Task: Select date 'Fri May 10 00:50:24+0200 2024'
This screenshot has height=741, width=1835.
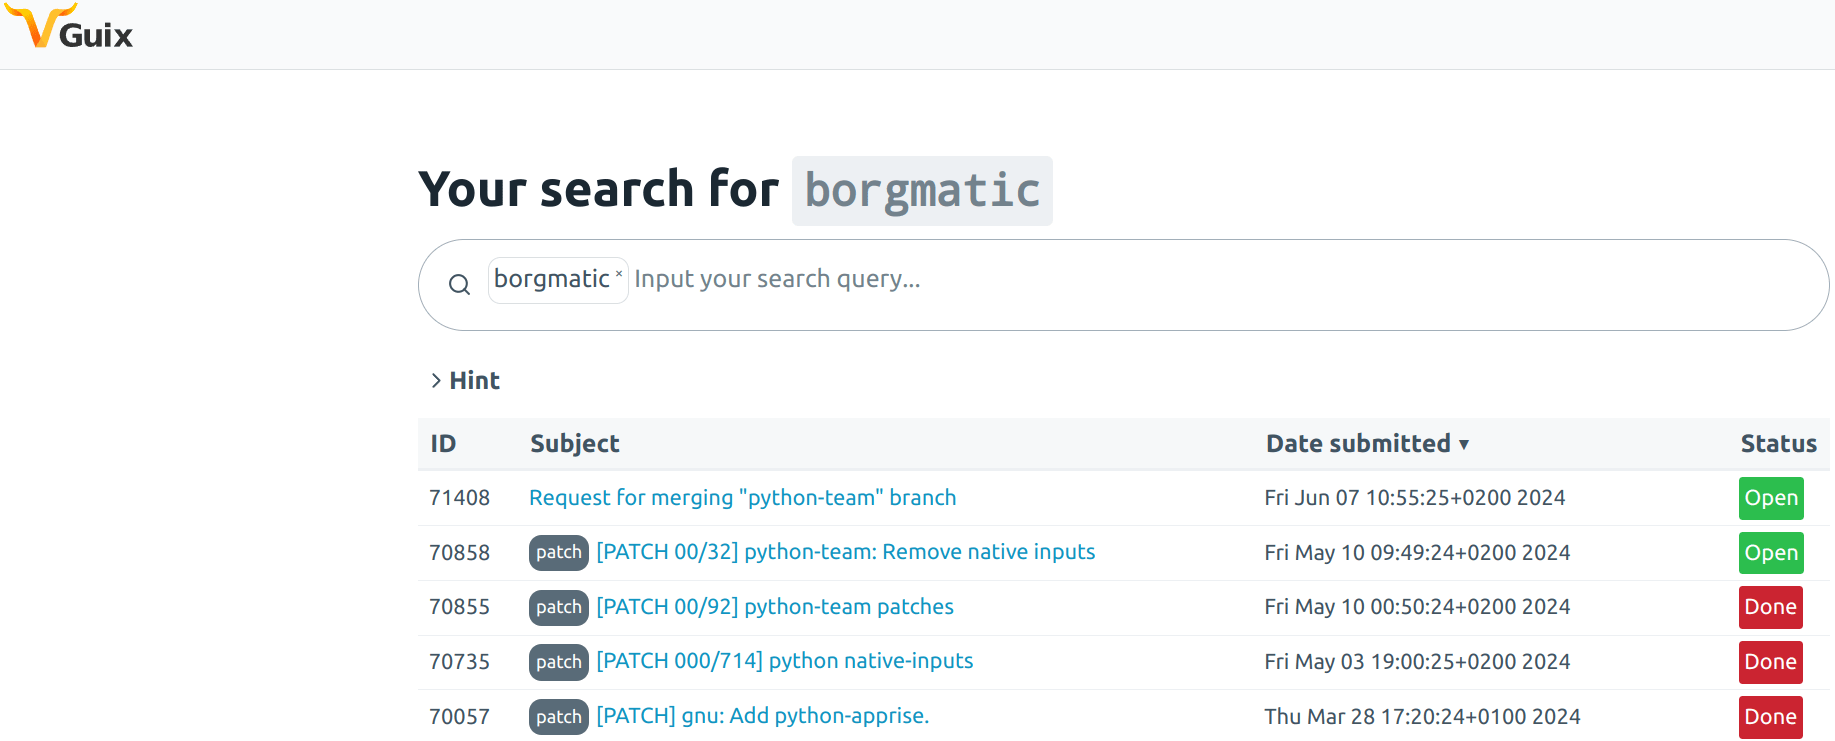Action: (1417, 607)
